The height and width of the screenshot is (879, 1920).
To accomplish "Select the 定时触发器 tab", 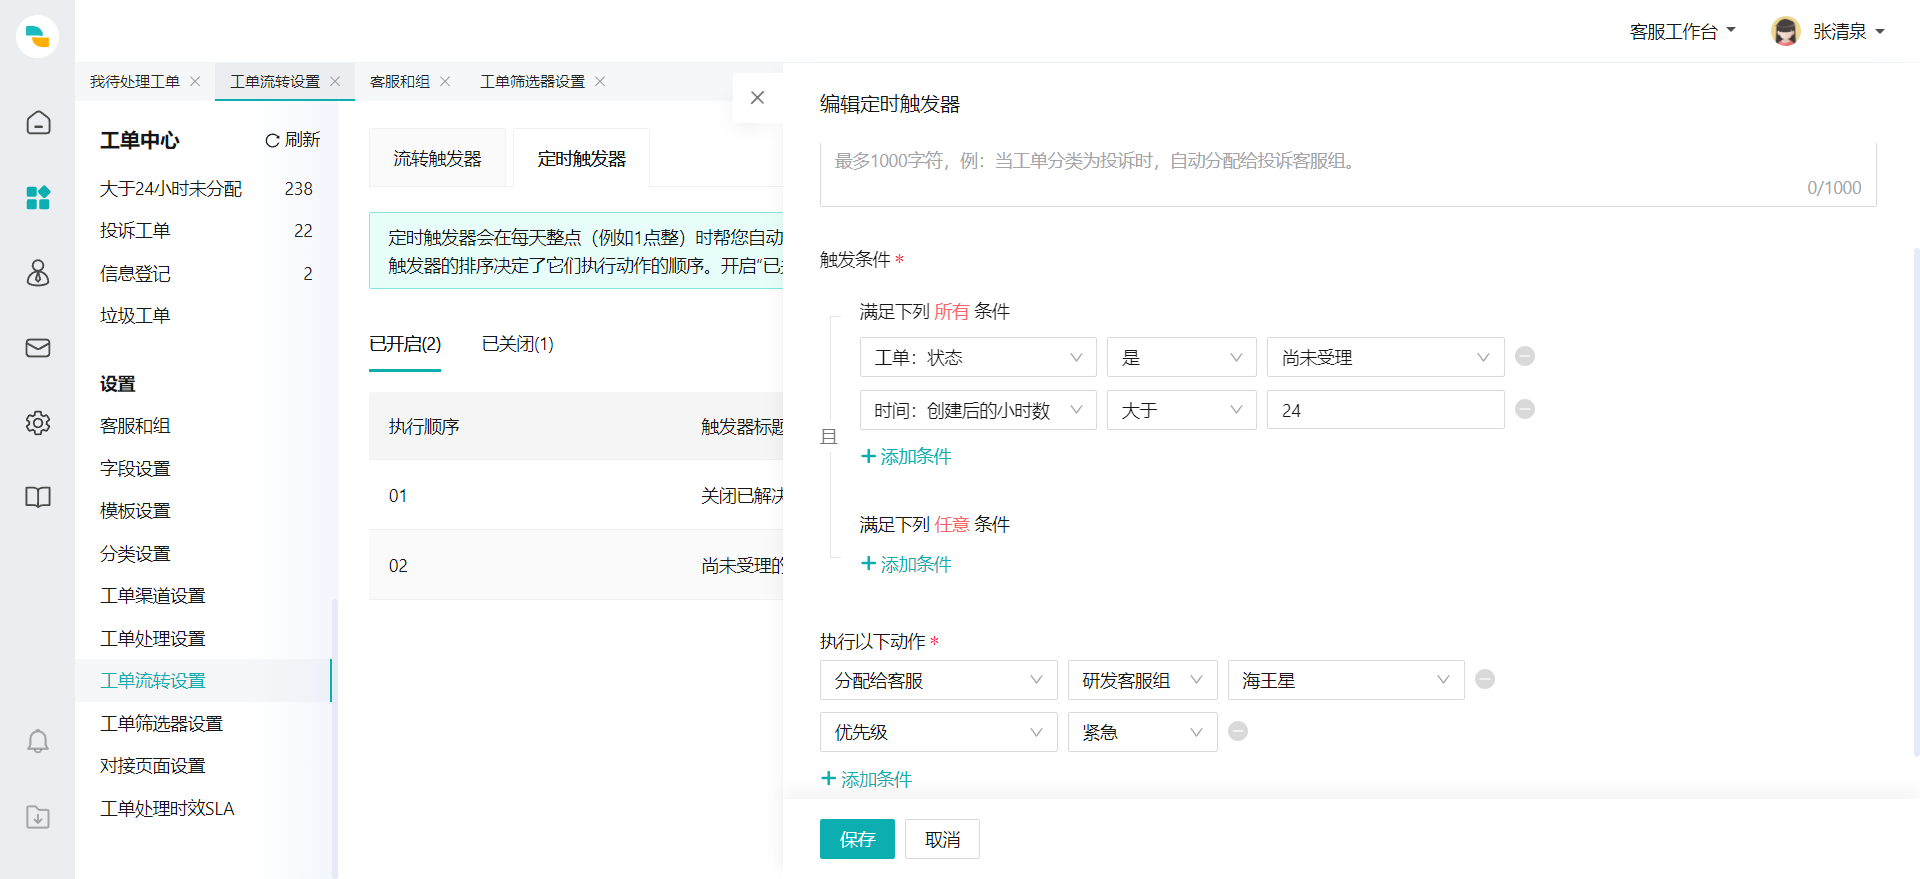I will coord(581,158).
